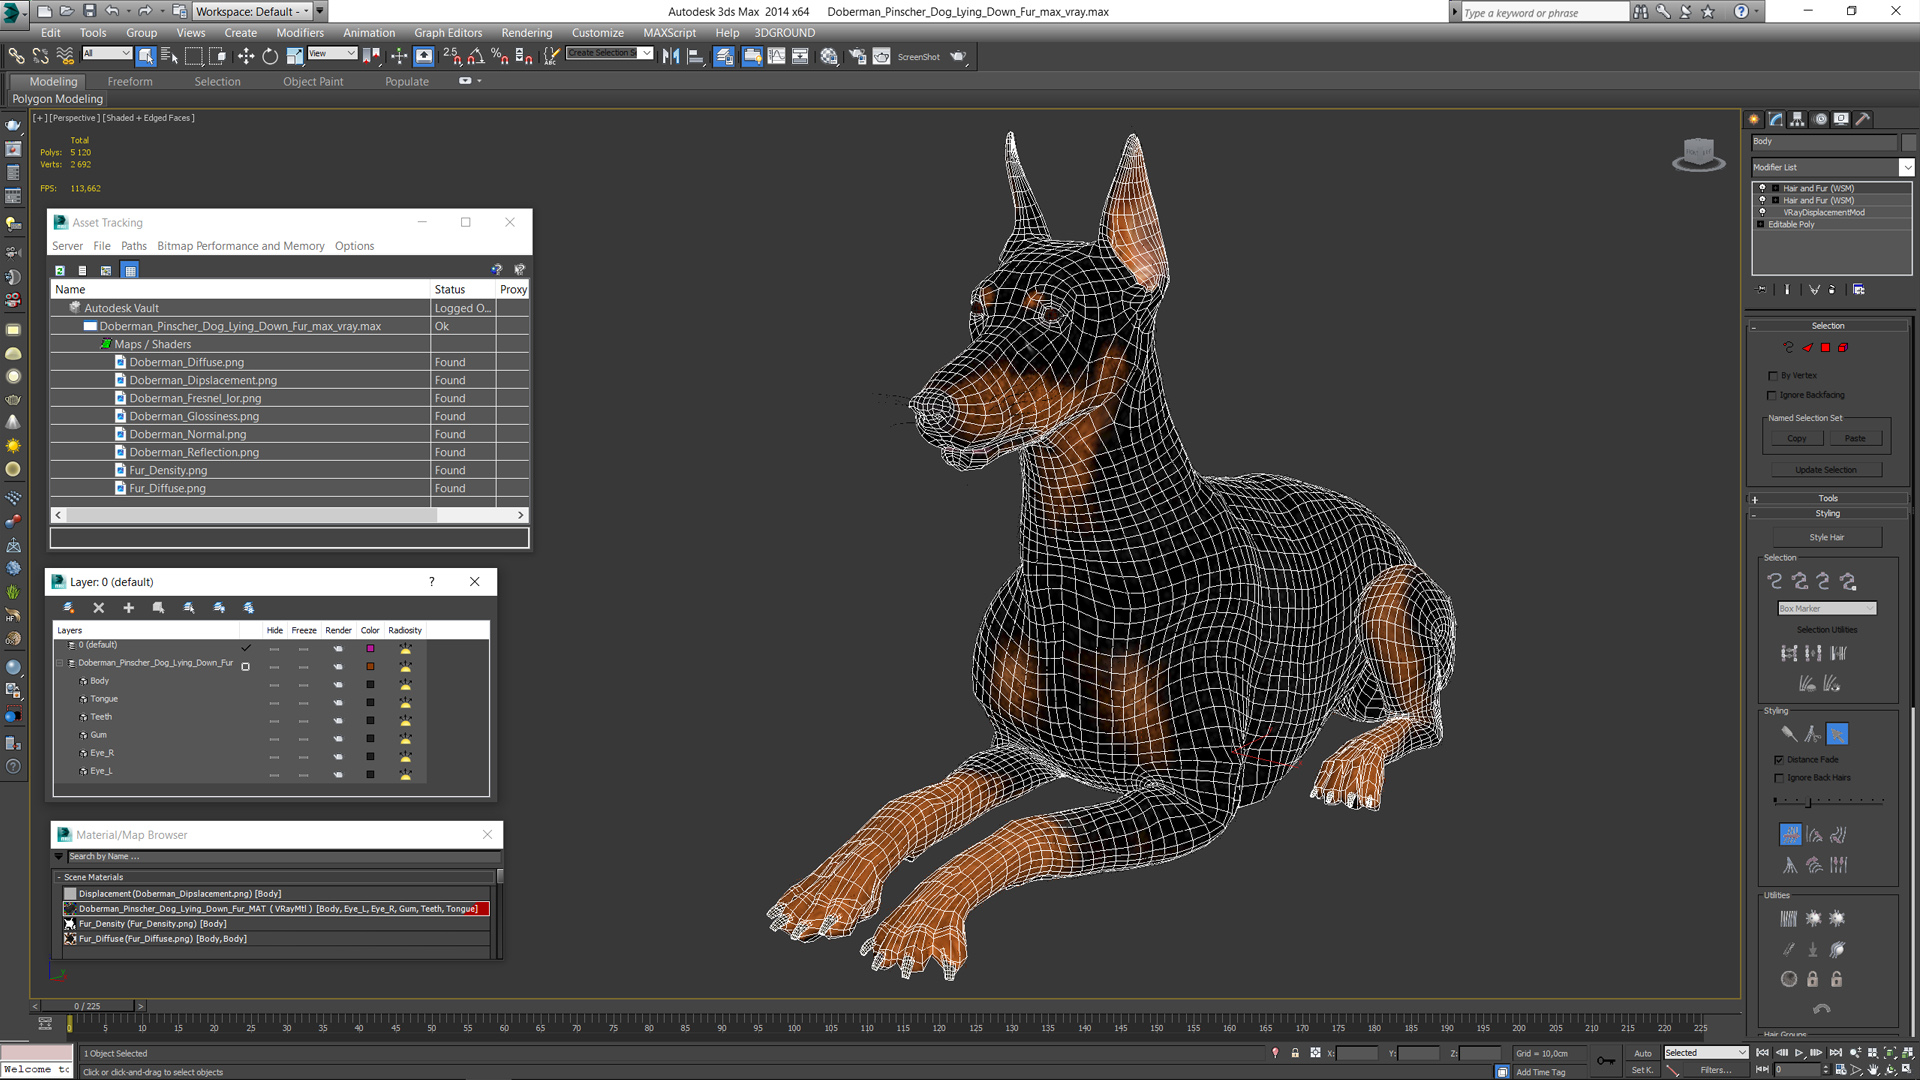Click the Pan View hand icon
1920x1080 pixels.
coord(1873,1070)
